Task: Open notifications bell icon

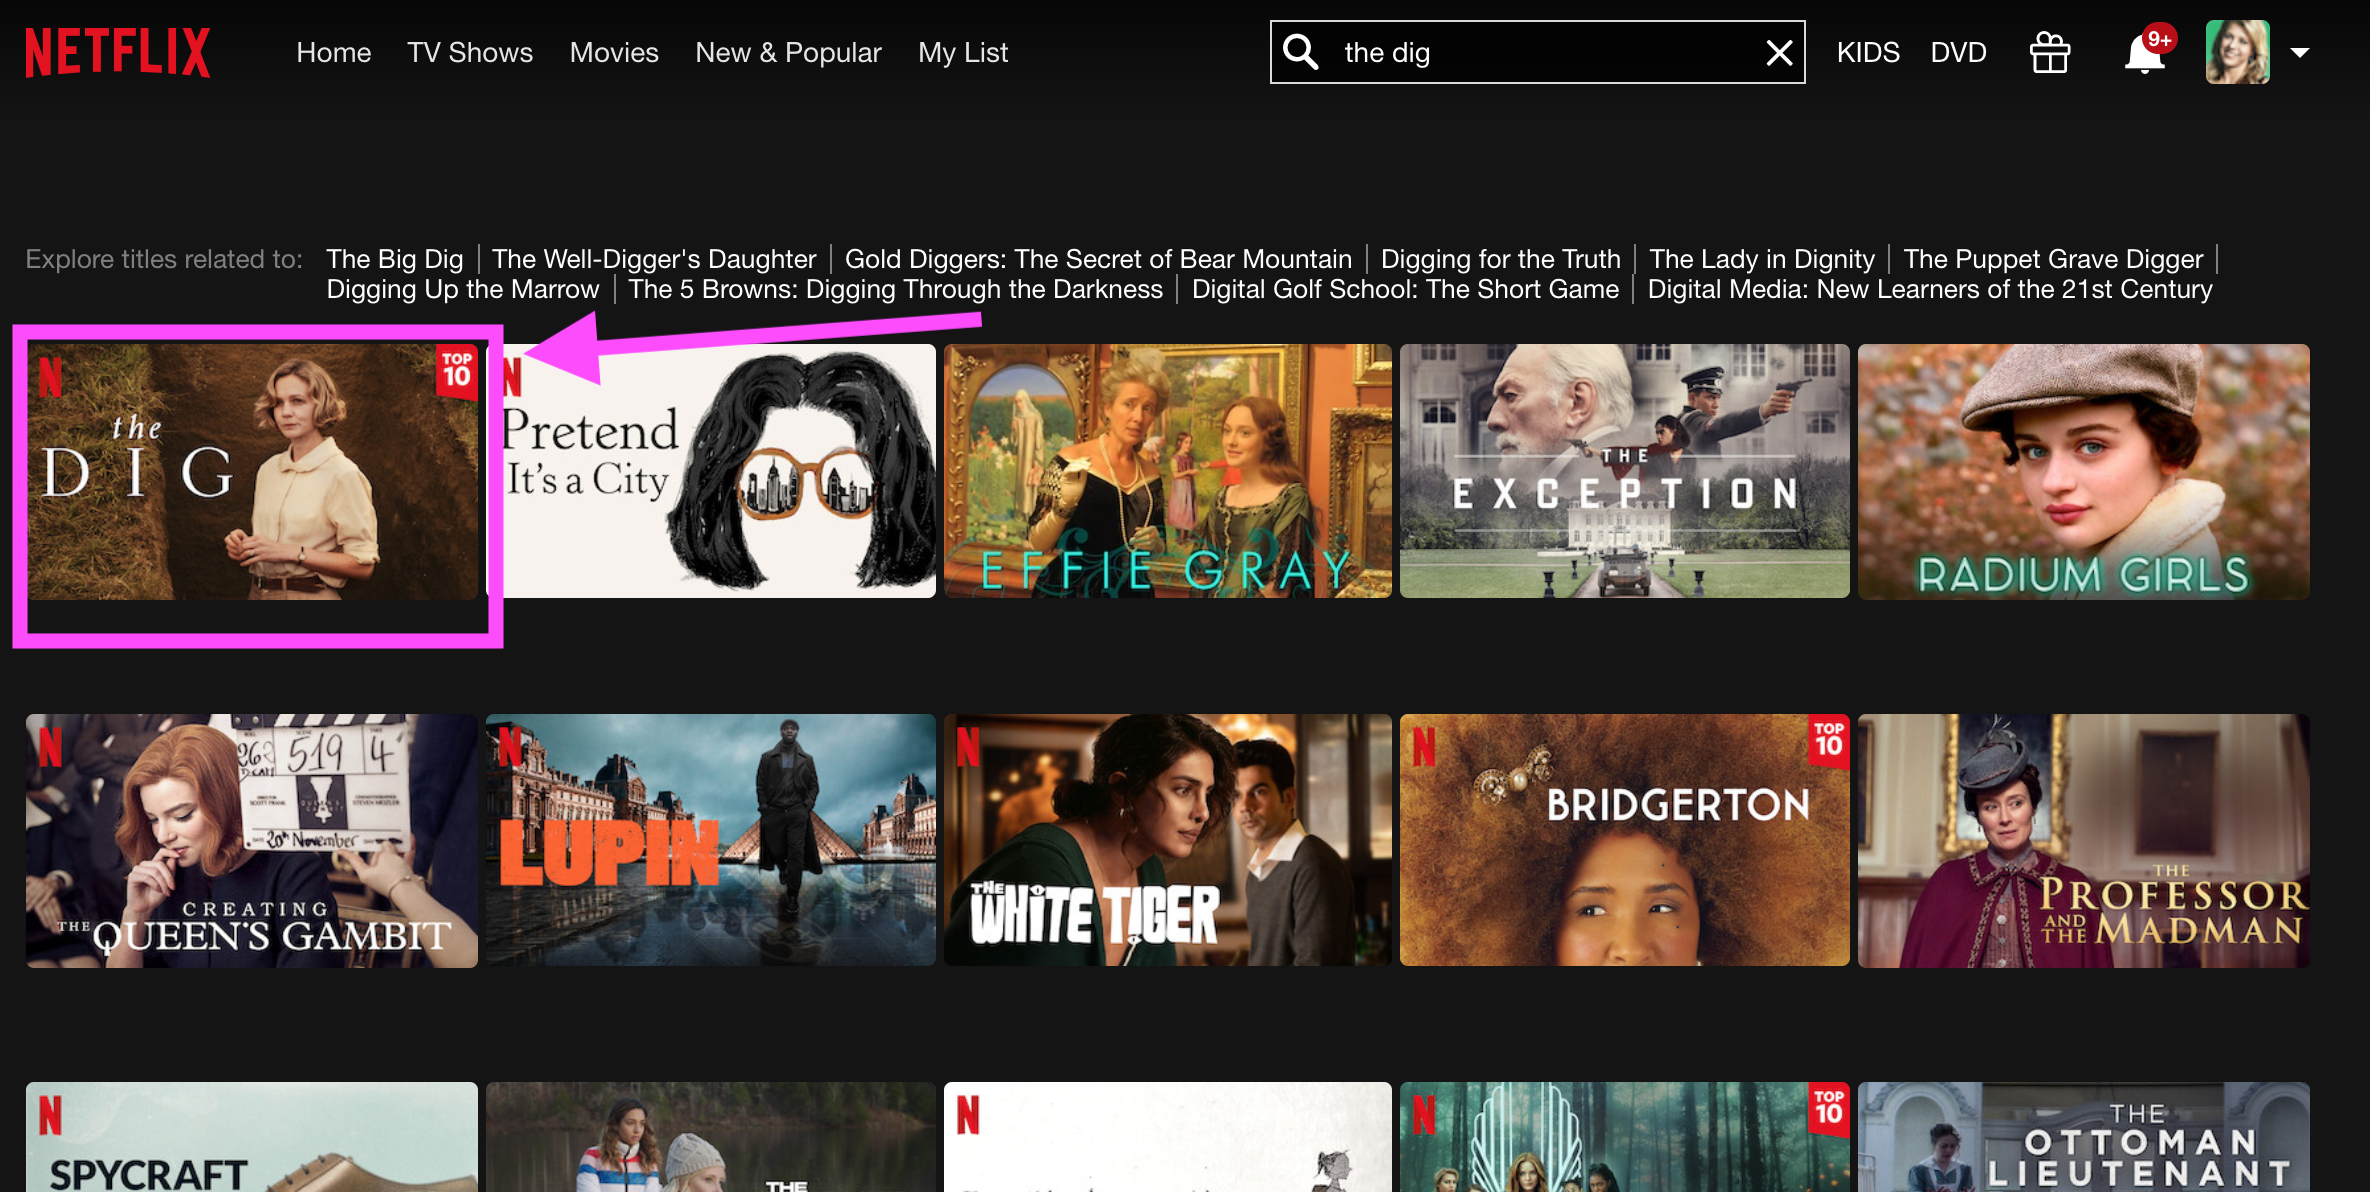Action: (x=2144, y=54)
